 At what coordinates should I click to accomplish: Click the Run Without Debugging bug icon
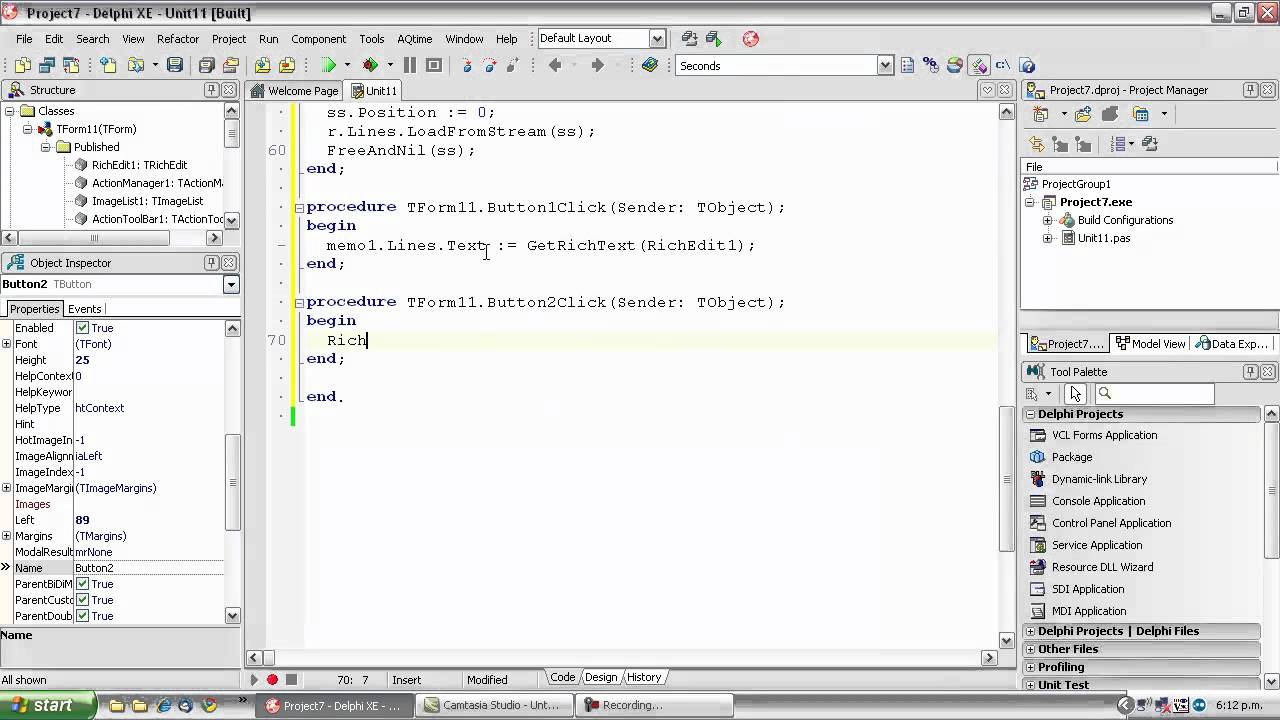click(370, 65)
